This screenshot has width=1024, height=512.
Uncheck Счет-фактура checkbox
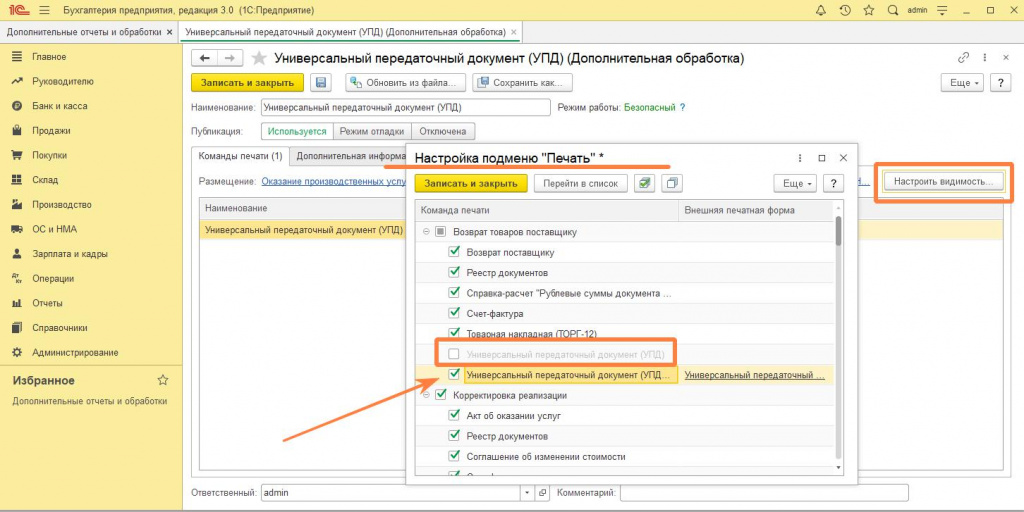click(x=455, y=313)
